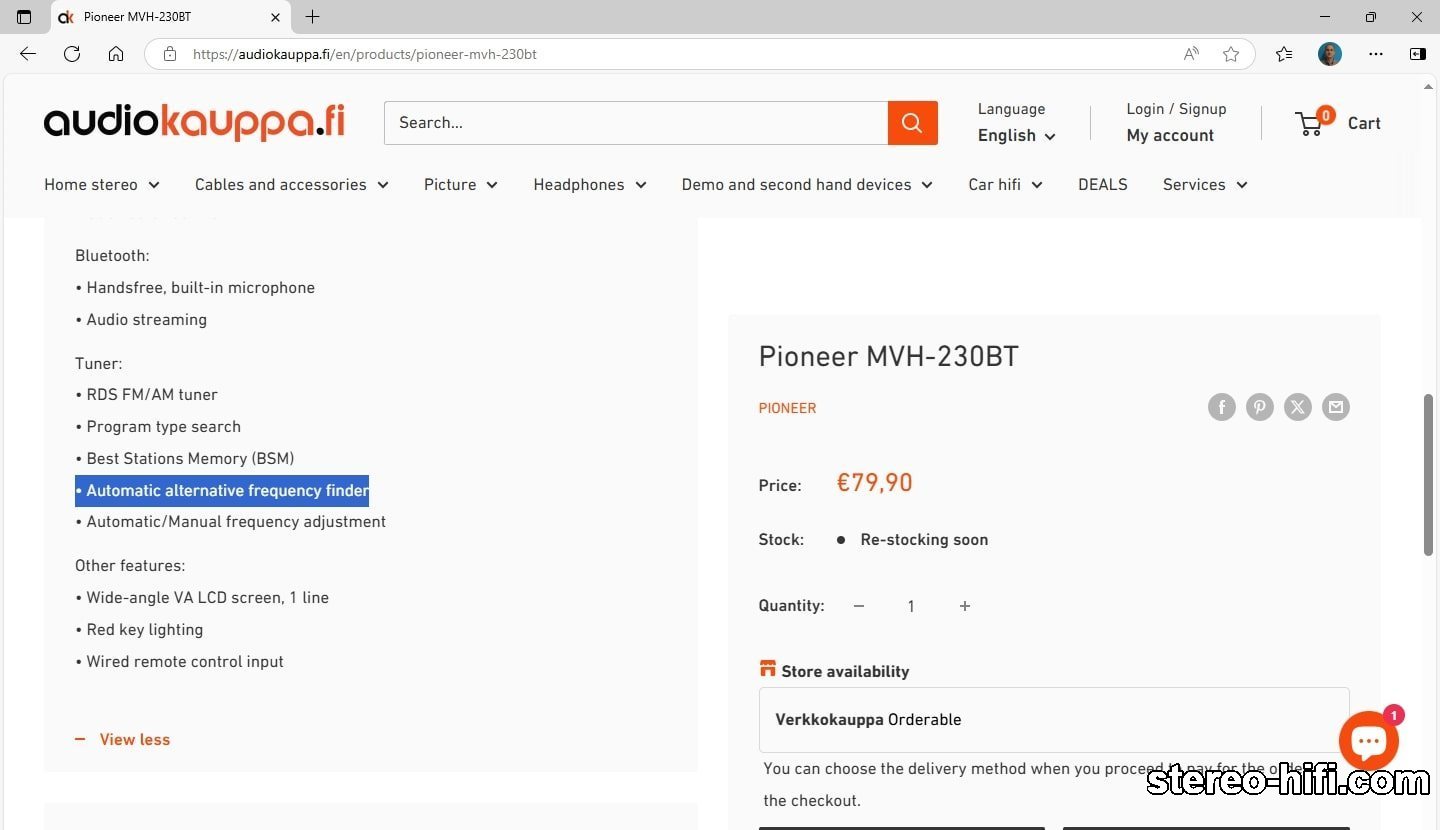Image resolution: width=1440 pixels, height=830 pixels.
Task: Collapse description with View less
Action: pyautogui.click(x=122, y=740)
